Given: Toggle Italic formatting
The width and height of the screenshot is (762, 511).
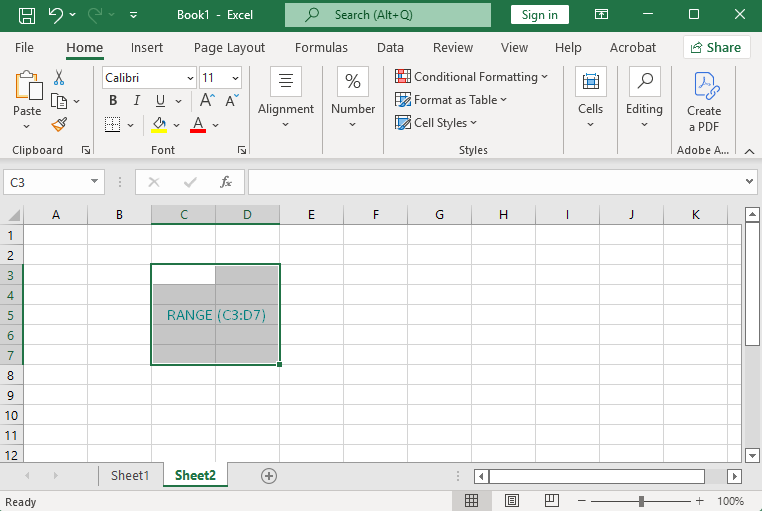Looking at the screenshot, I should [x=136, y=100].
